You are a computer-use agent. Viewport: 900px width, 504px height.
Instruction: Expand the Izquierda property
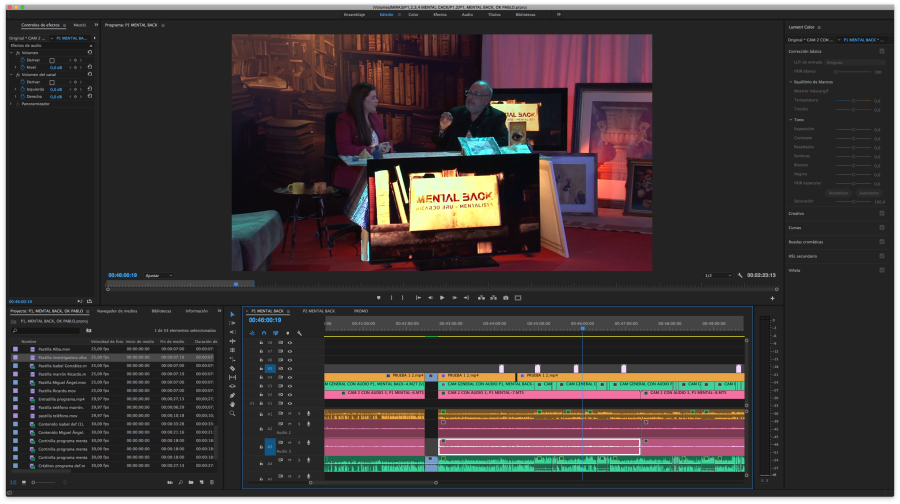[15, 89]
